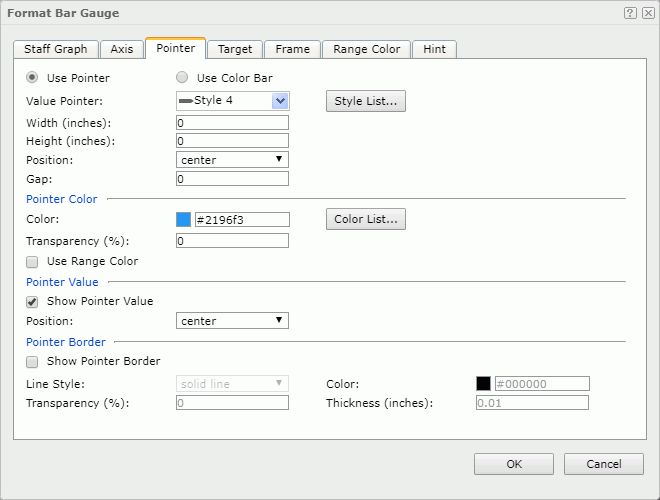Select the Use Color Bar option
The height and width of the screenshot is (500, 660).
point(182,78)
